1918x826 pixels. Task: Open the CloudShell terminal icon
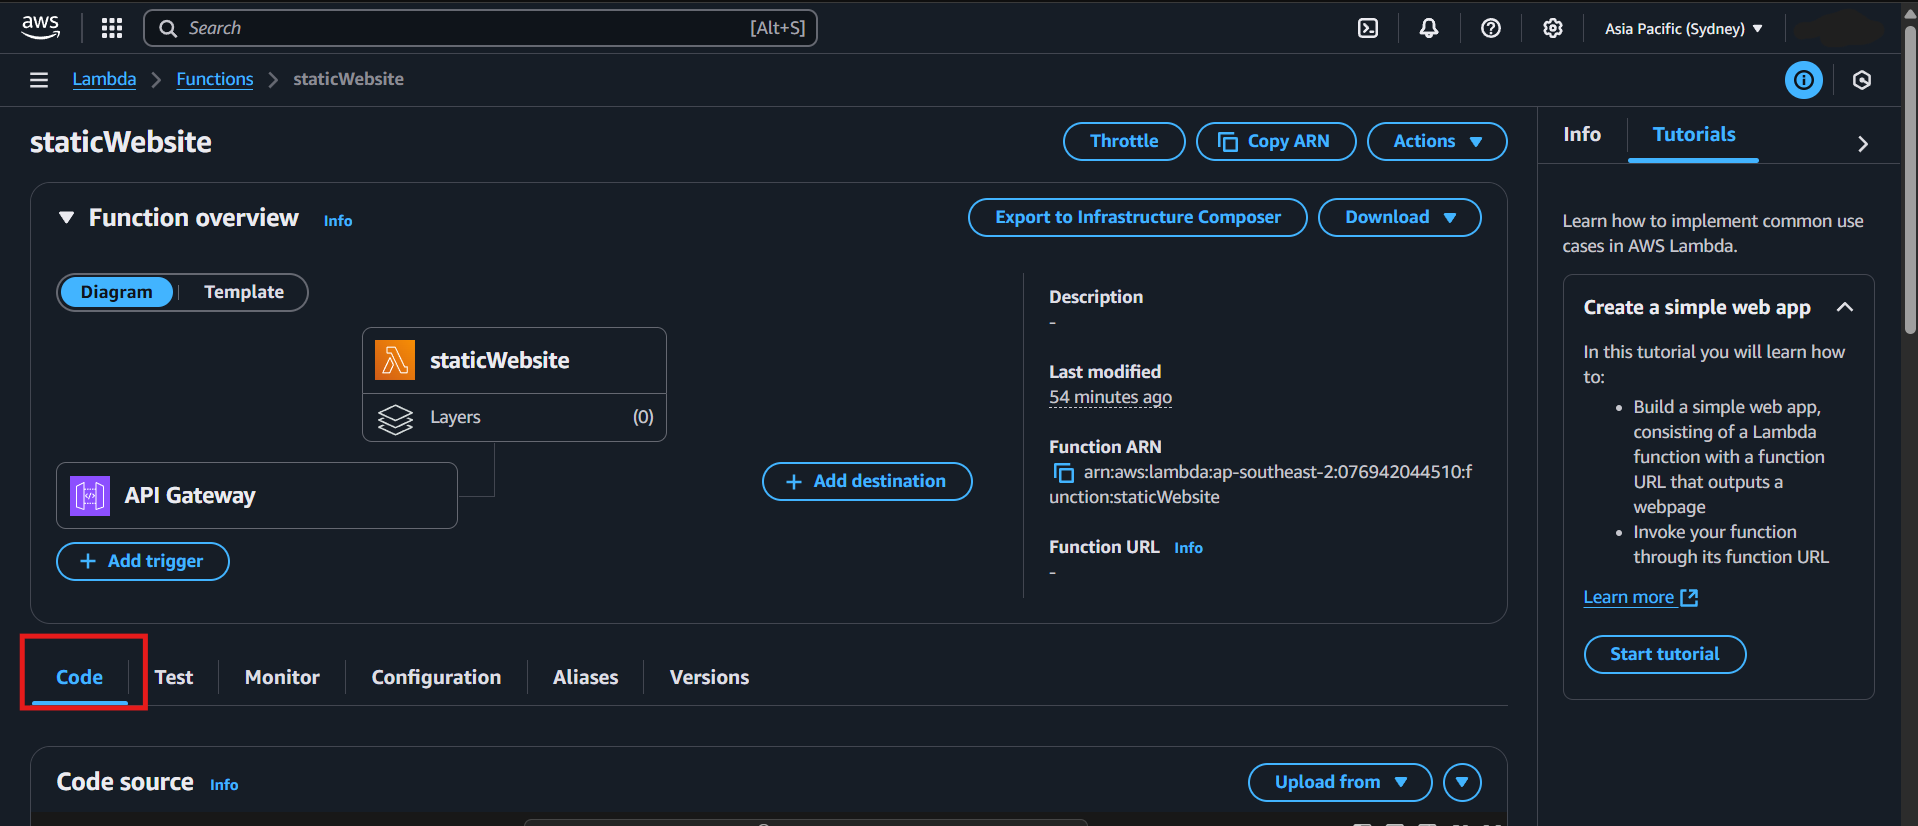1368,28
